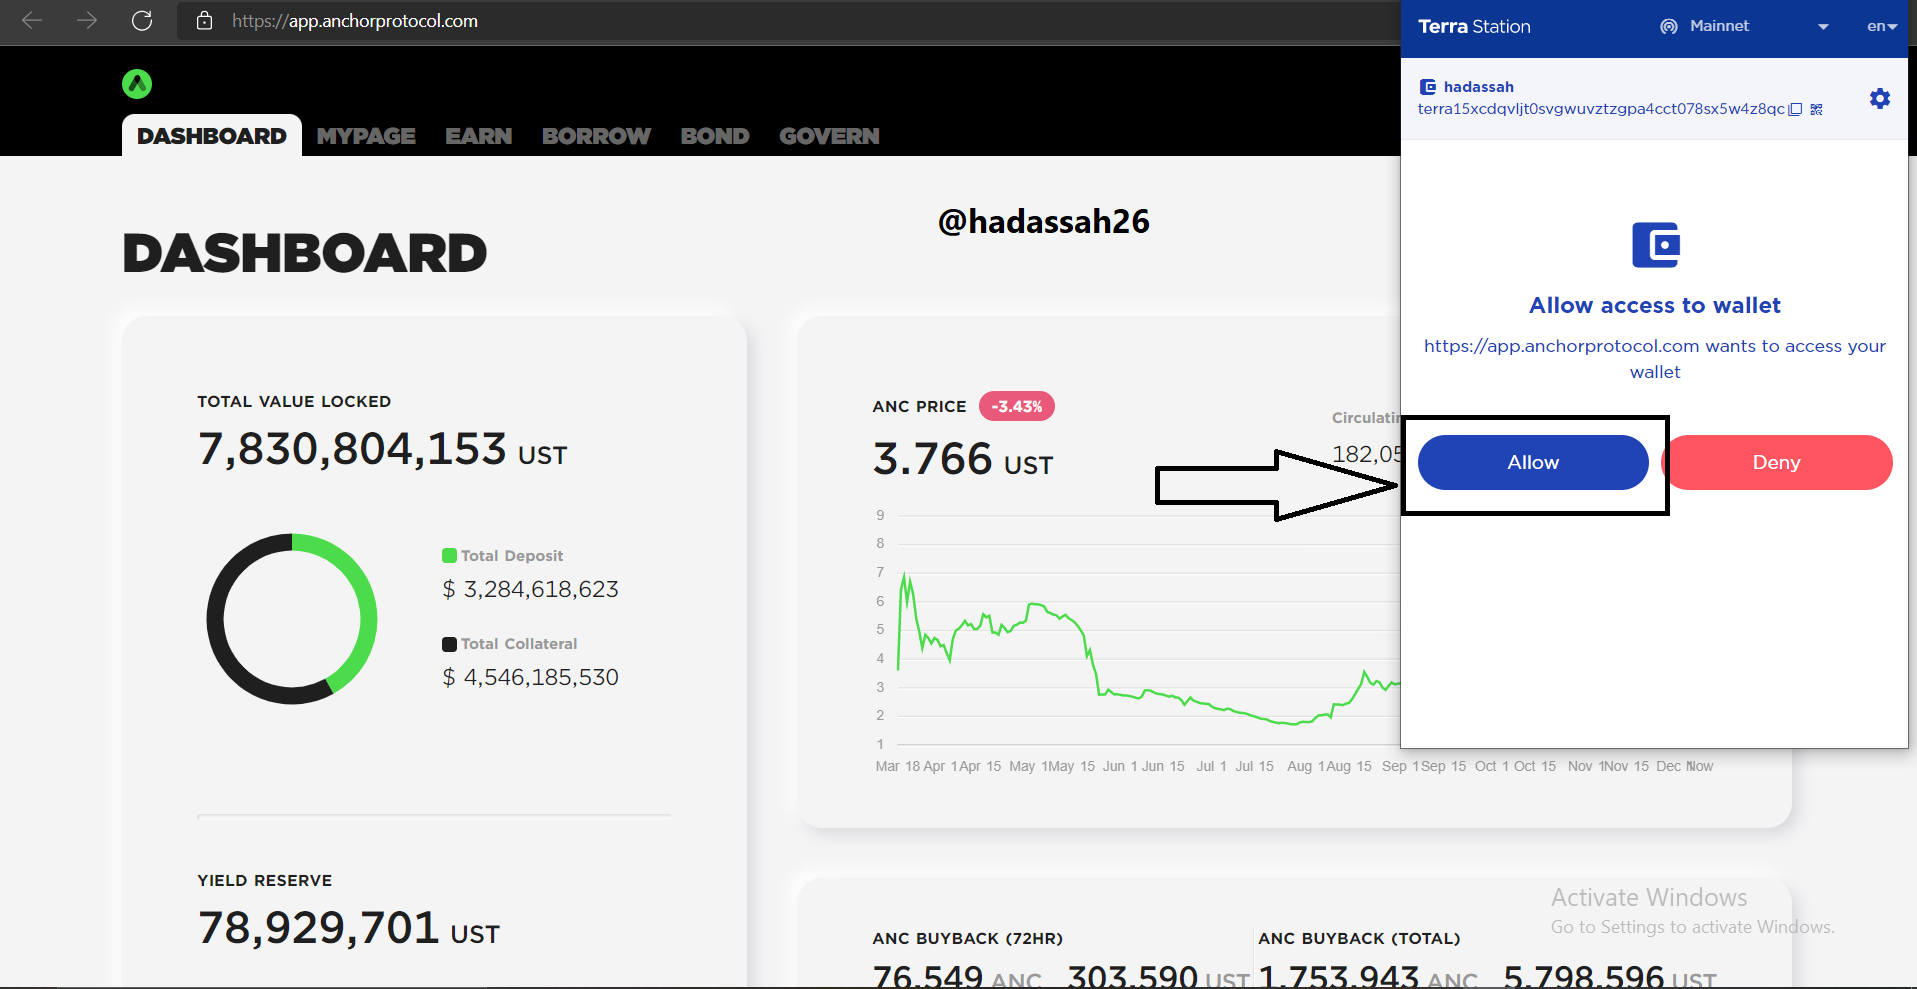1917x989 pixels.
Task: Show the wallet address QR code
Action: (1817, 109)
